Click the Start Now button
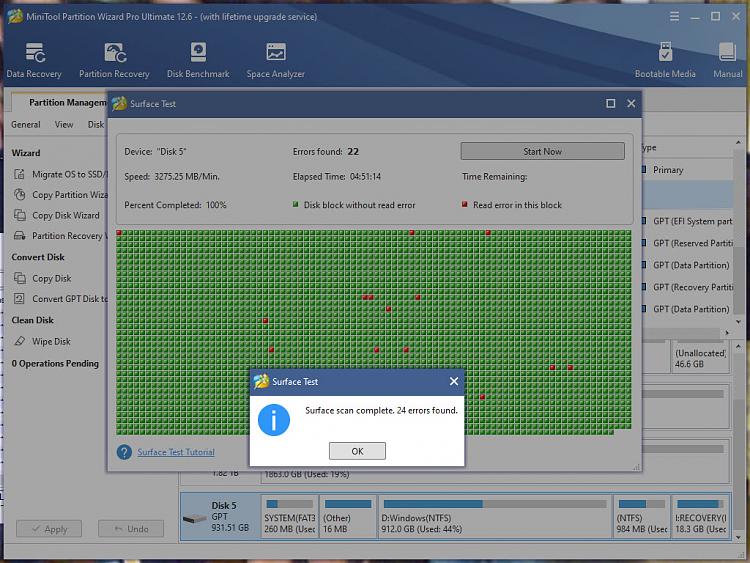 point(542,151)
